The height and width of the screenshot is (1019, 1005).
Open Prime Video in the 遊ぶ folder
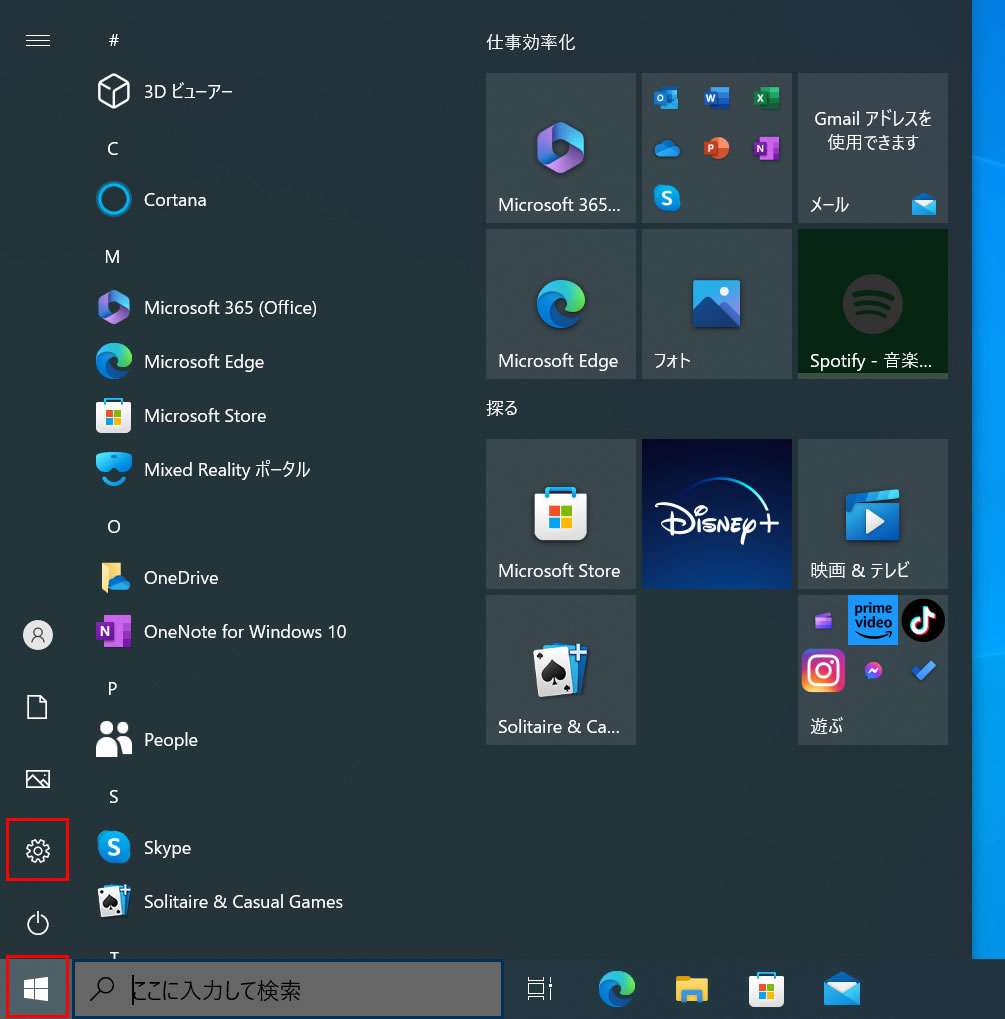(x=872, y=620)
